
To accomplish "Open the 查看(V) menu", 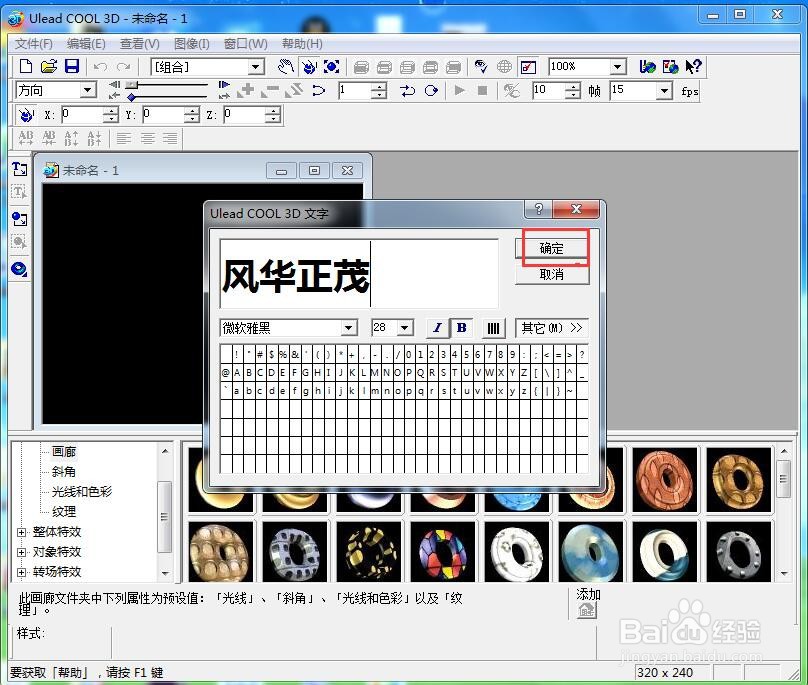I will pos(140,44).
